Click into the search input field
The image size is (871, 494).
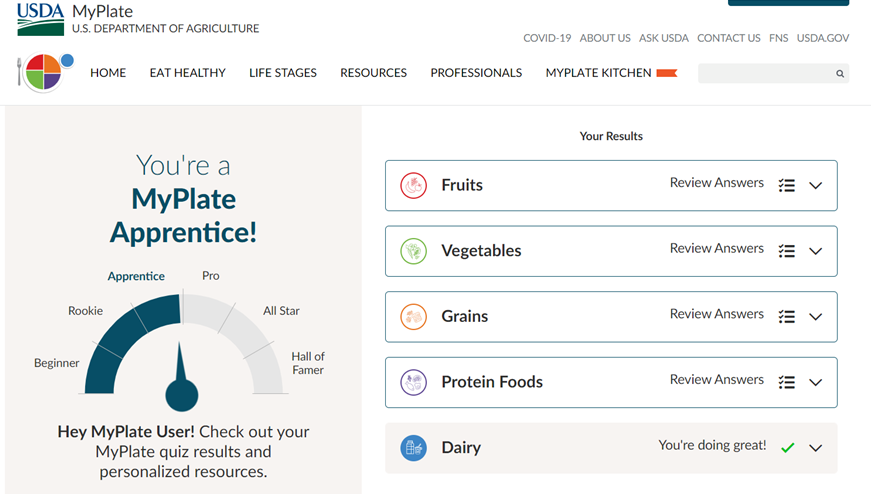pyautogui.click(x=765, y=73)
